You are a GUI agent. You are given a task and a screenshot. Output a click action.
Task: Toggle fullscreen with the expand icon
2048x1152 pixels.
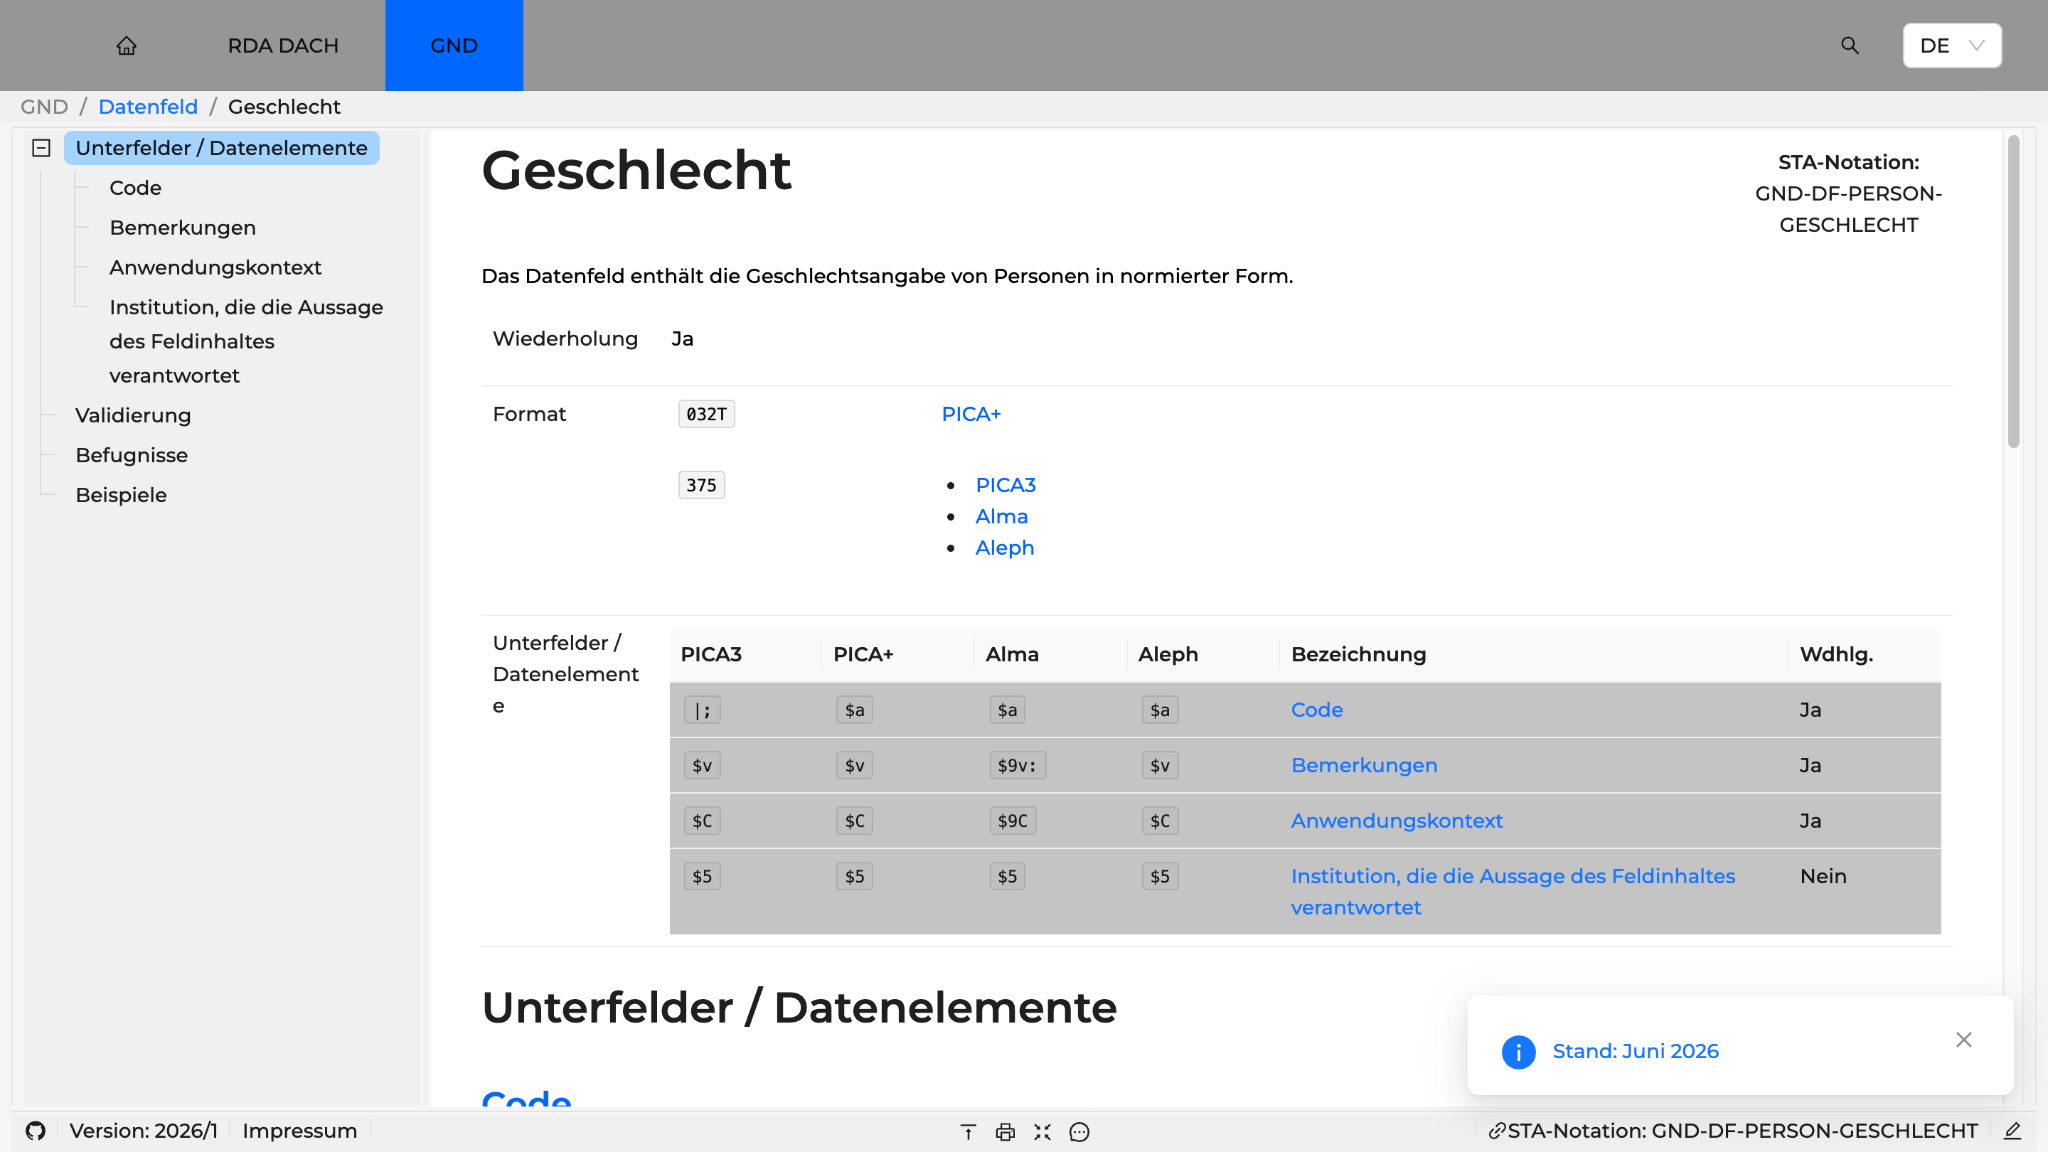pos(1042,1132)
